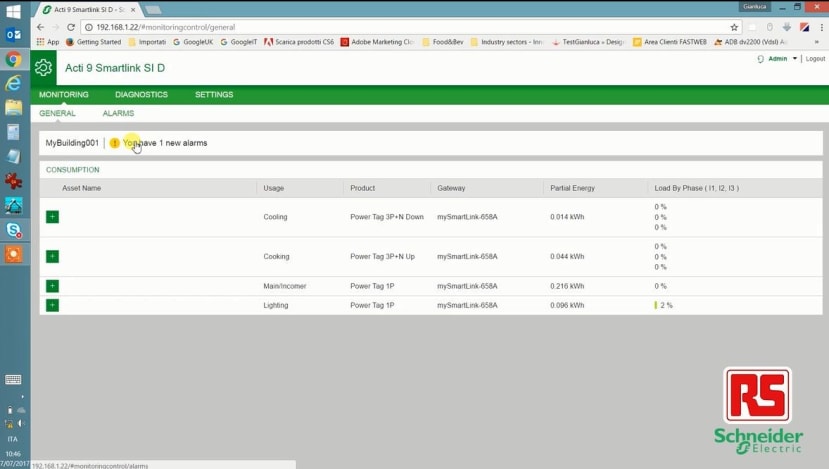Open the orange recorder app in taskbar
This screenshot has height=469, width=829.
point(13,254)
